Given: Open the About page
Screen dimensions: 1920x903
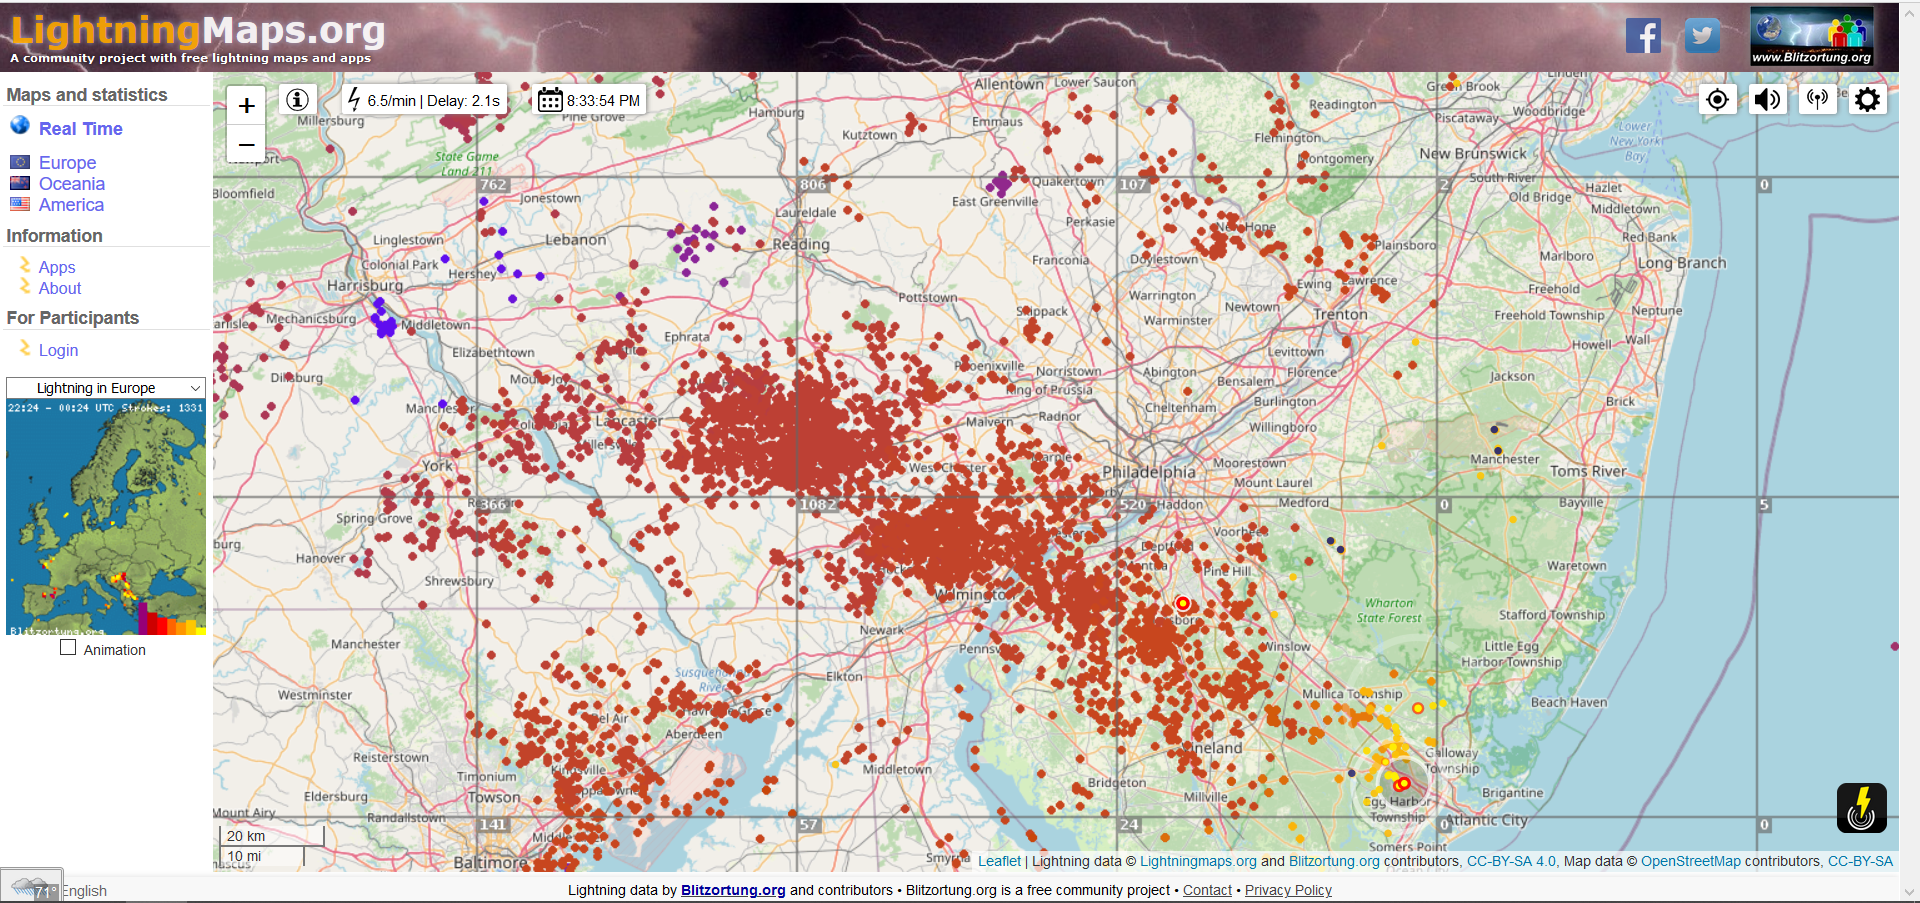Looking at the screenshot, I should 60,289.
